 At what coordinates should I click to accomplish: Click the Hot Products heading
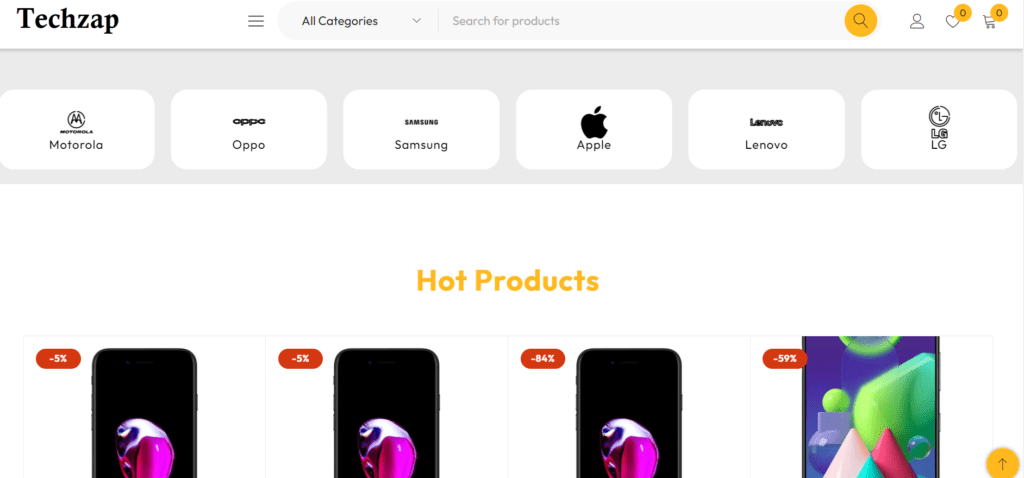tap(507, 280)
